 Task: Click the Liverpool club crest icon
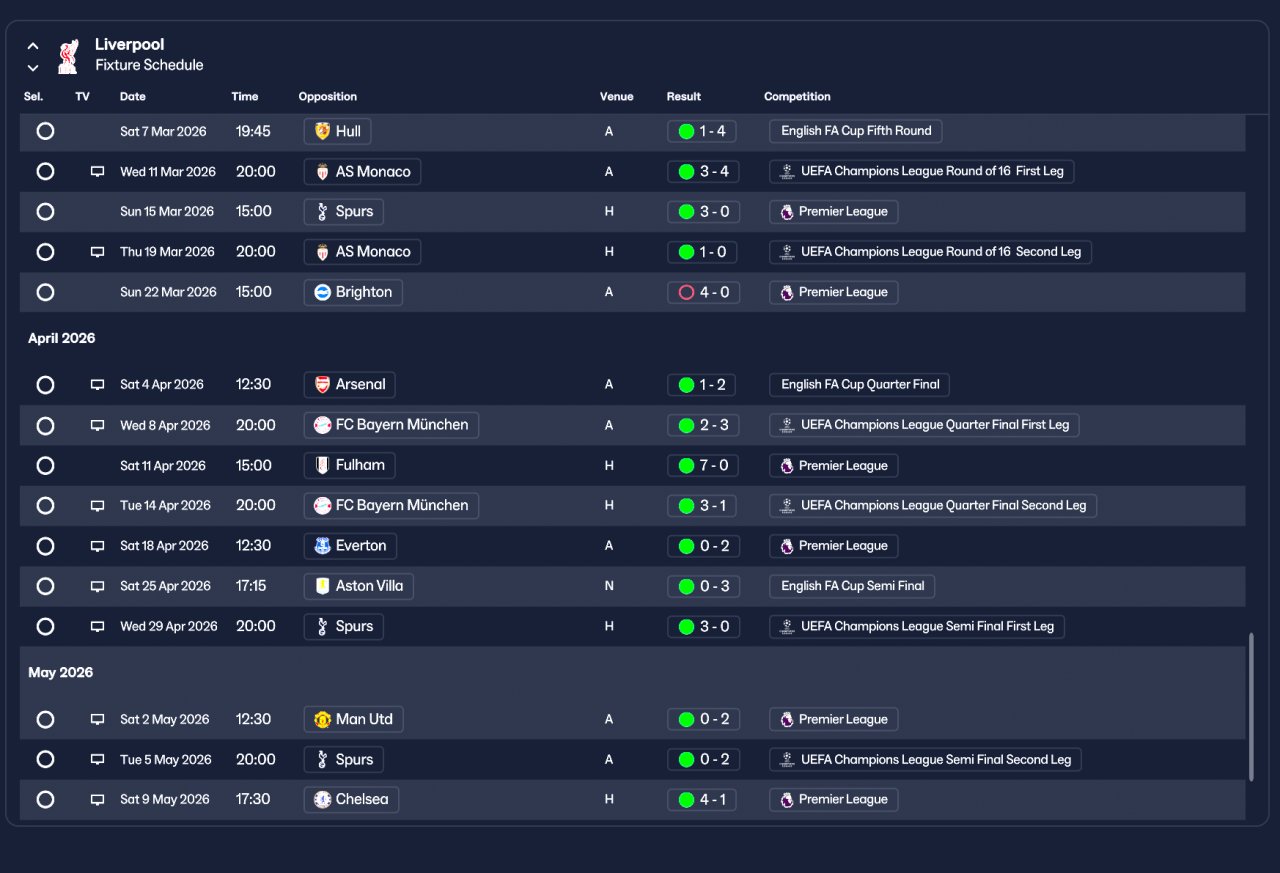click(67, 56)
